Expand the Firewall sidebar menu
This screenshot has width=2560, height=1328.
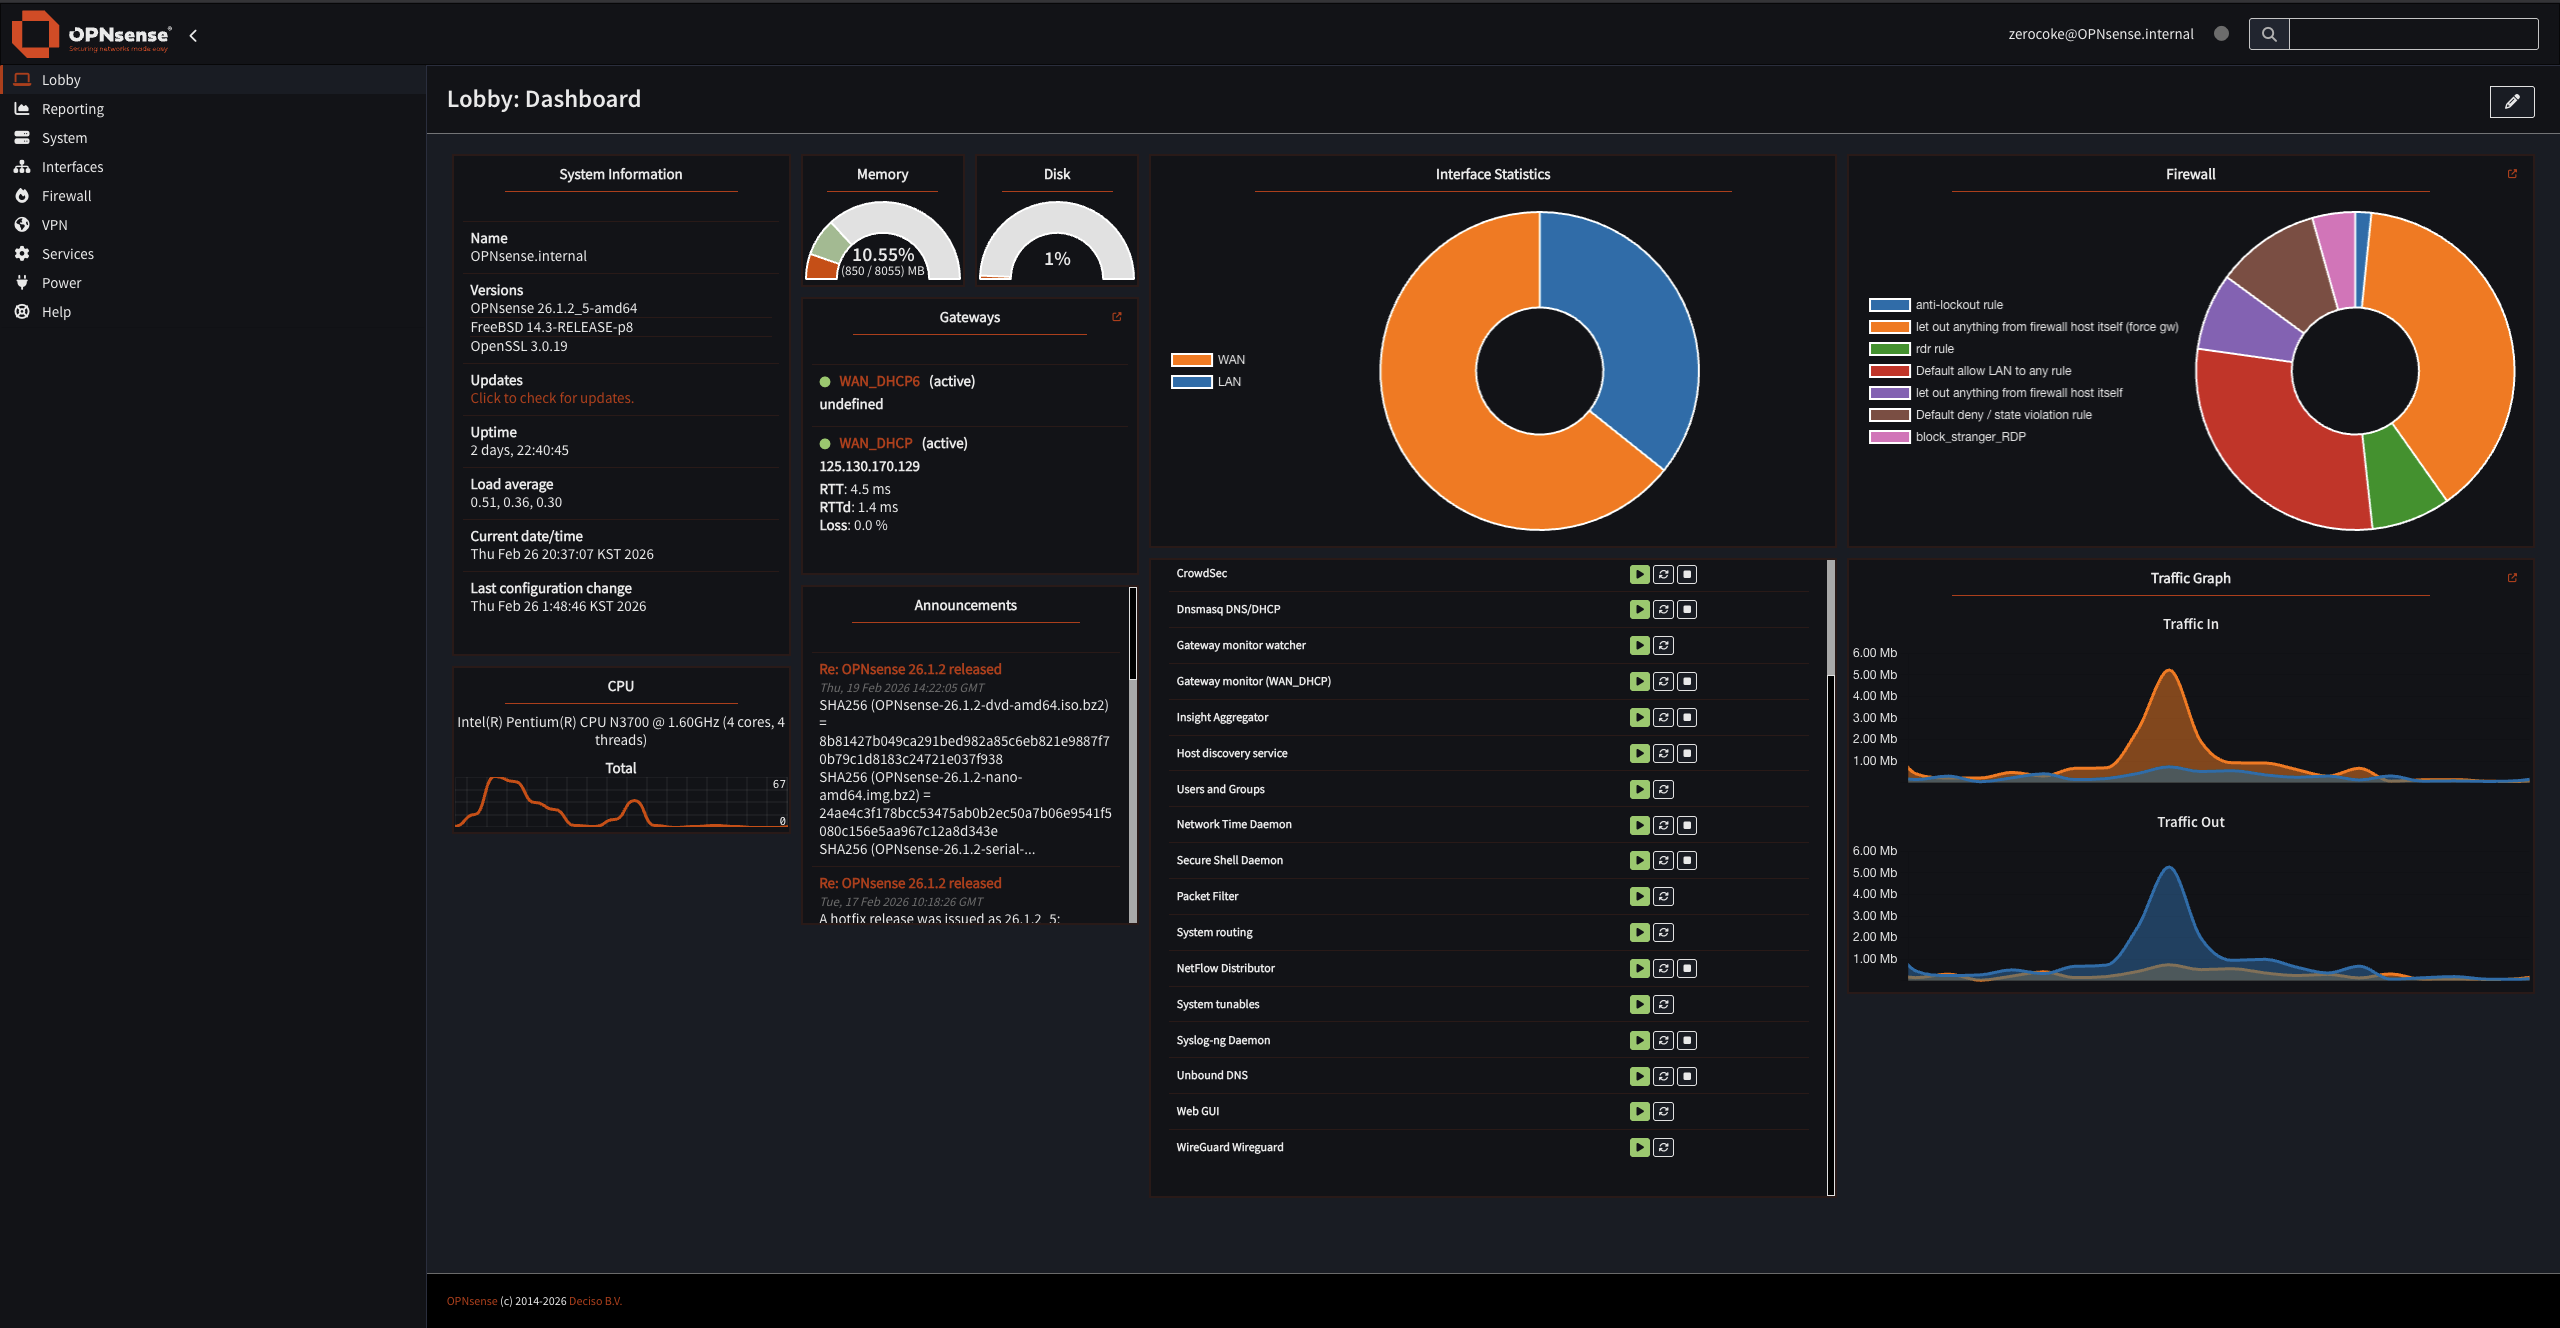(x=66, y=196)
